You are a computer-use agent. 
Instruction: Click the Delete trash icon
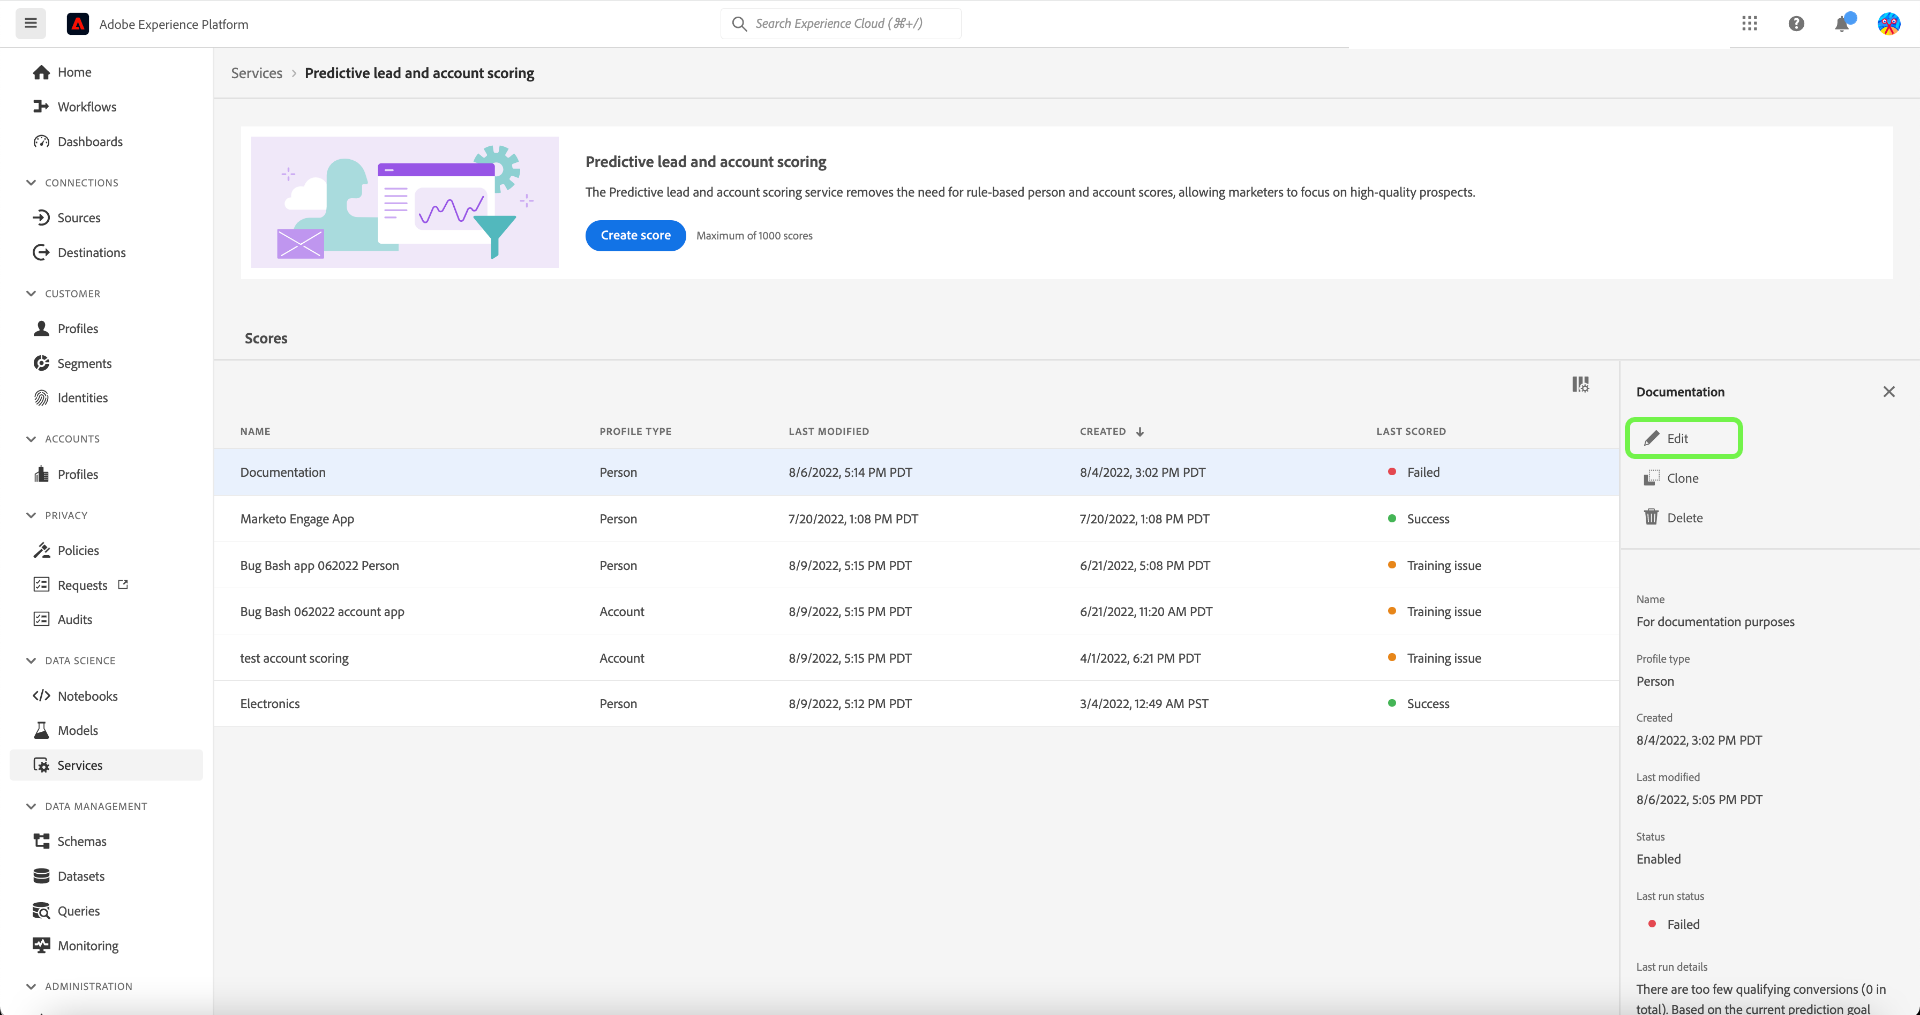tap(1651, 518)
